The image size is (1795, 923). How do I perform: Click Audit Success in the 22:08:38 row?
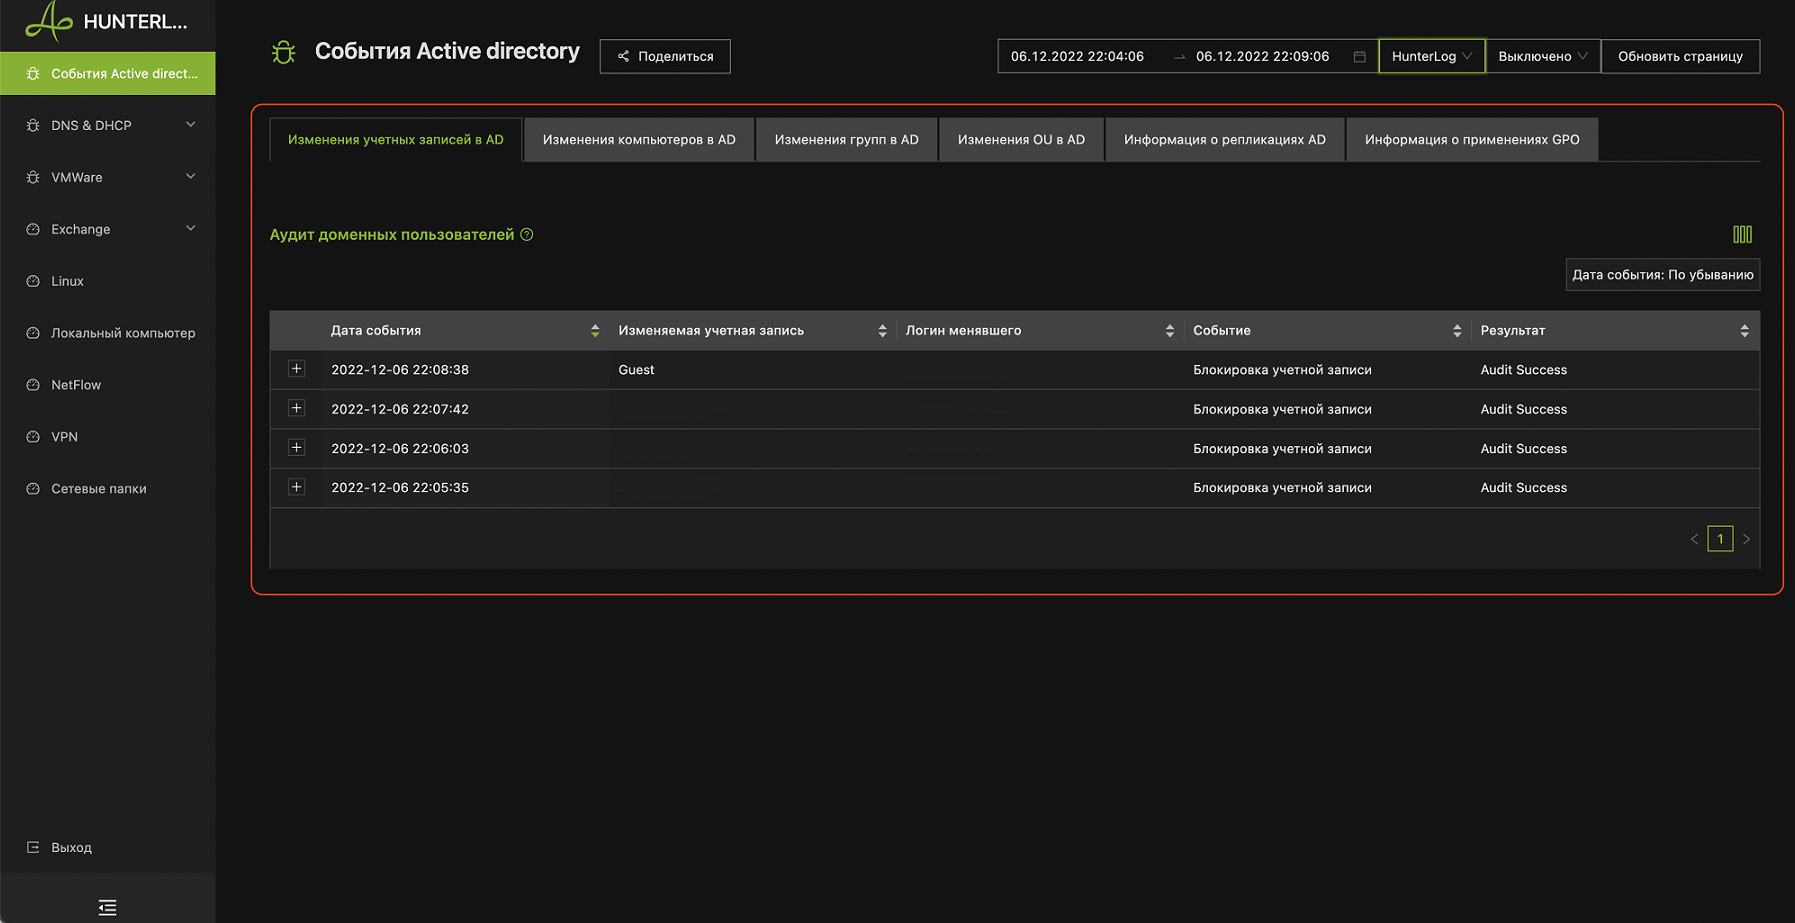click(x=1523, y=370)
